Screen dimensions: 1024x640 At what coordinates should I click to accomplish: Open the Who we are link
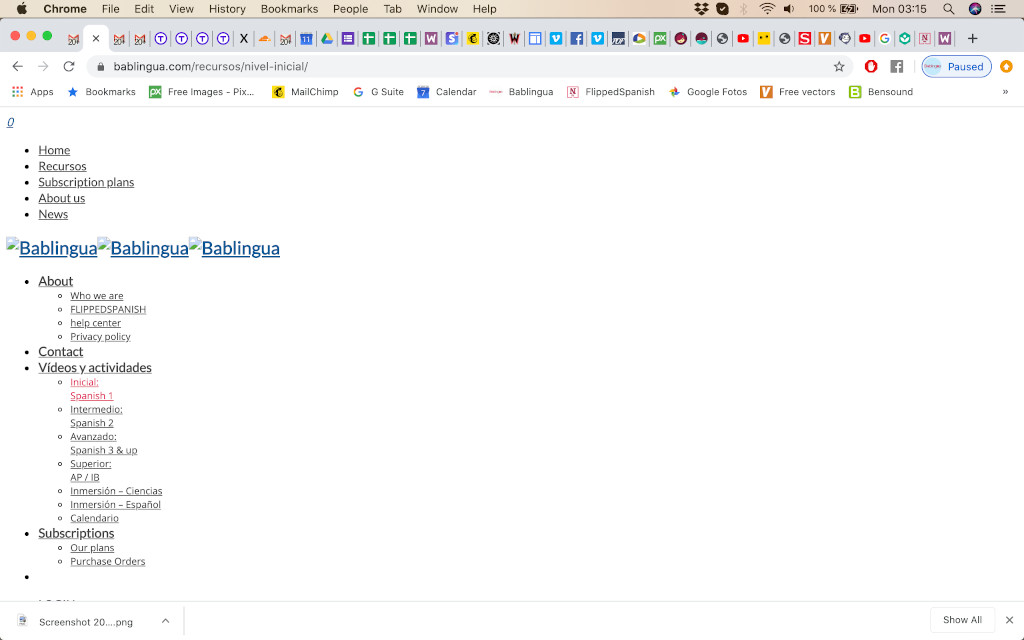tap(97, 296)
